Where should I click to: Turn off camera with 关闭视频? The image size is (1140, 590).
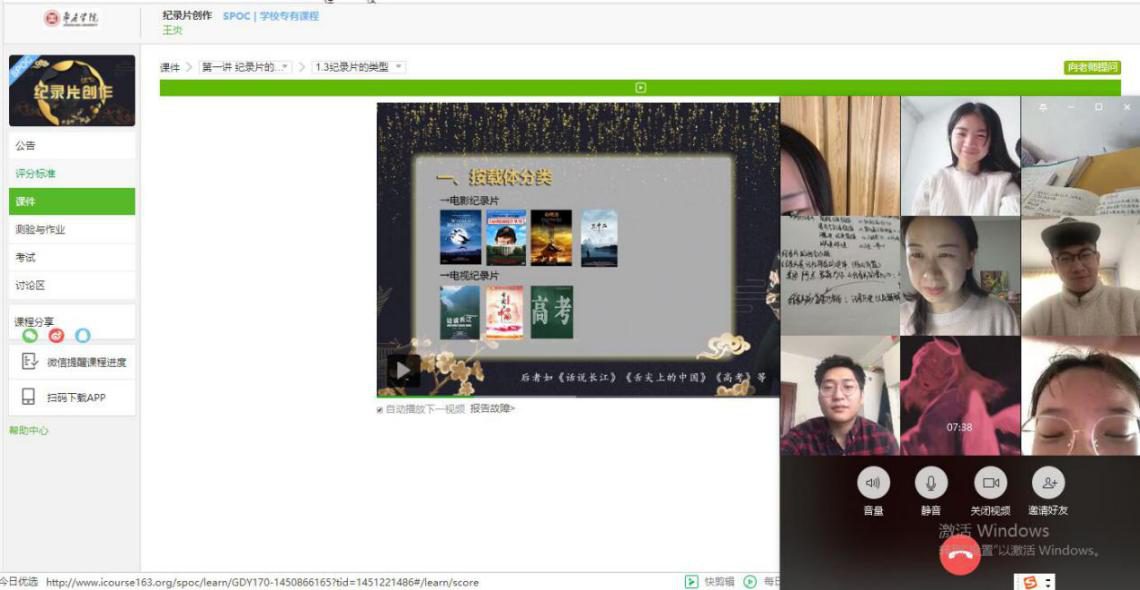(x=990, y=484)
